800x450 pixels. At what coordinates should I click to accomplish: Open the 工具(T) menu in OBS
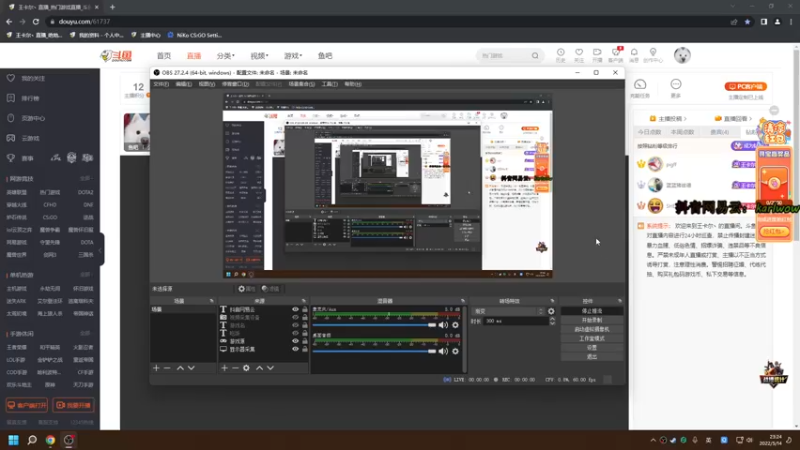(x=330, y=84)
